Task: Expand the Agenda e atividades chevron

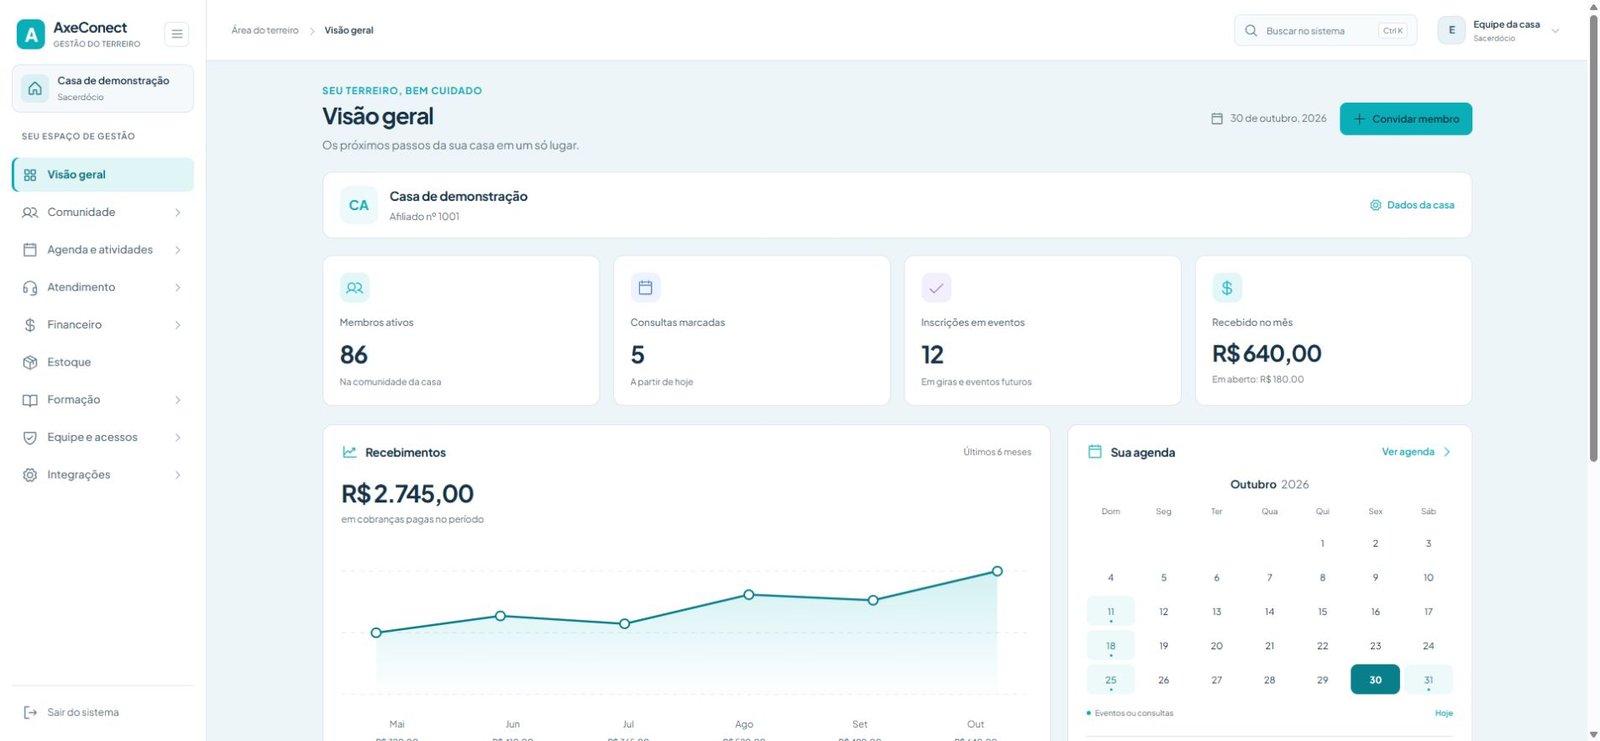Action: pyautogui.click(x=178, y=250)
